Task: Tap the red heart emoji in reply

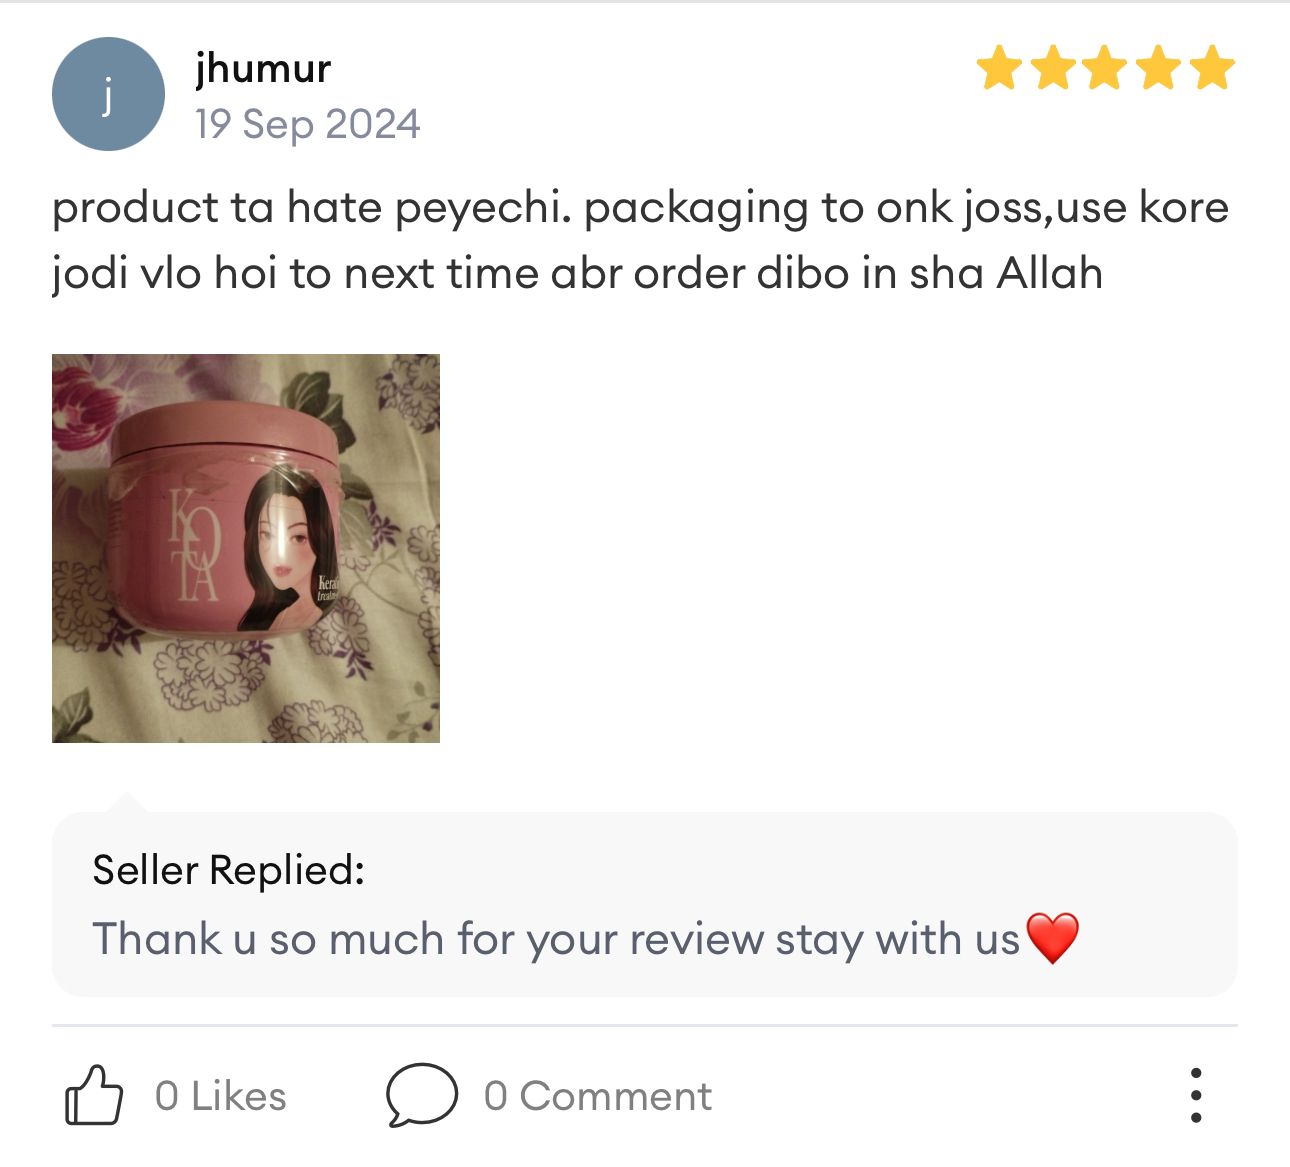Action: [1053, 938]
